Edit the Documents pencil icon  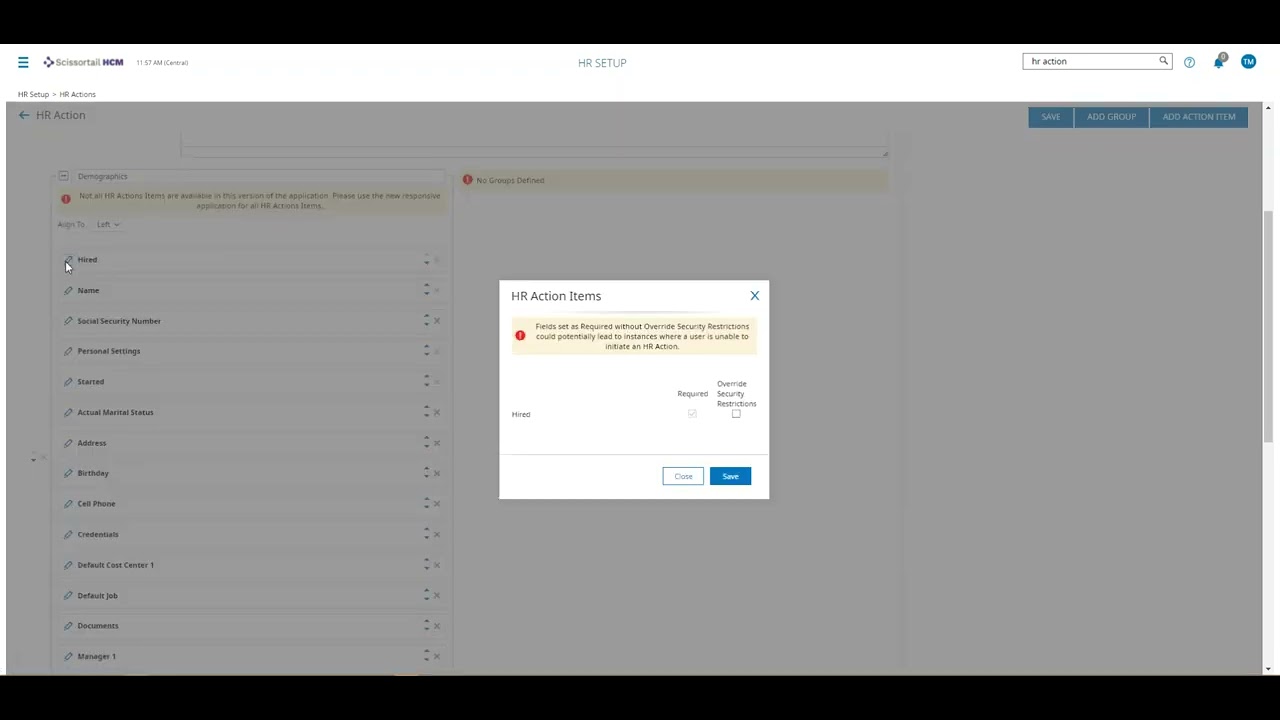pyautogui.click(x=68, y=626)
